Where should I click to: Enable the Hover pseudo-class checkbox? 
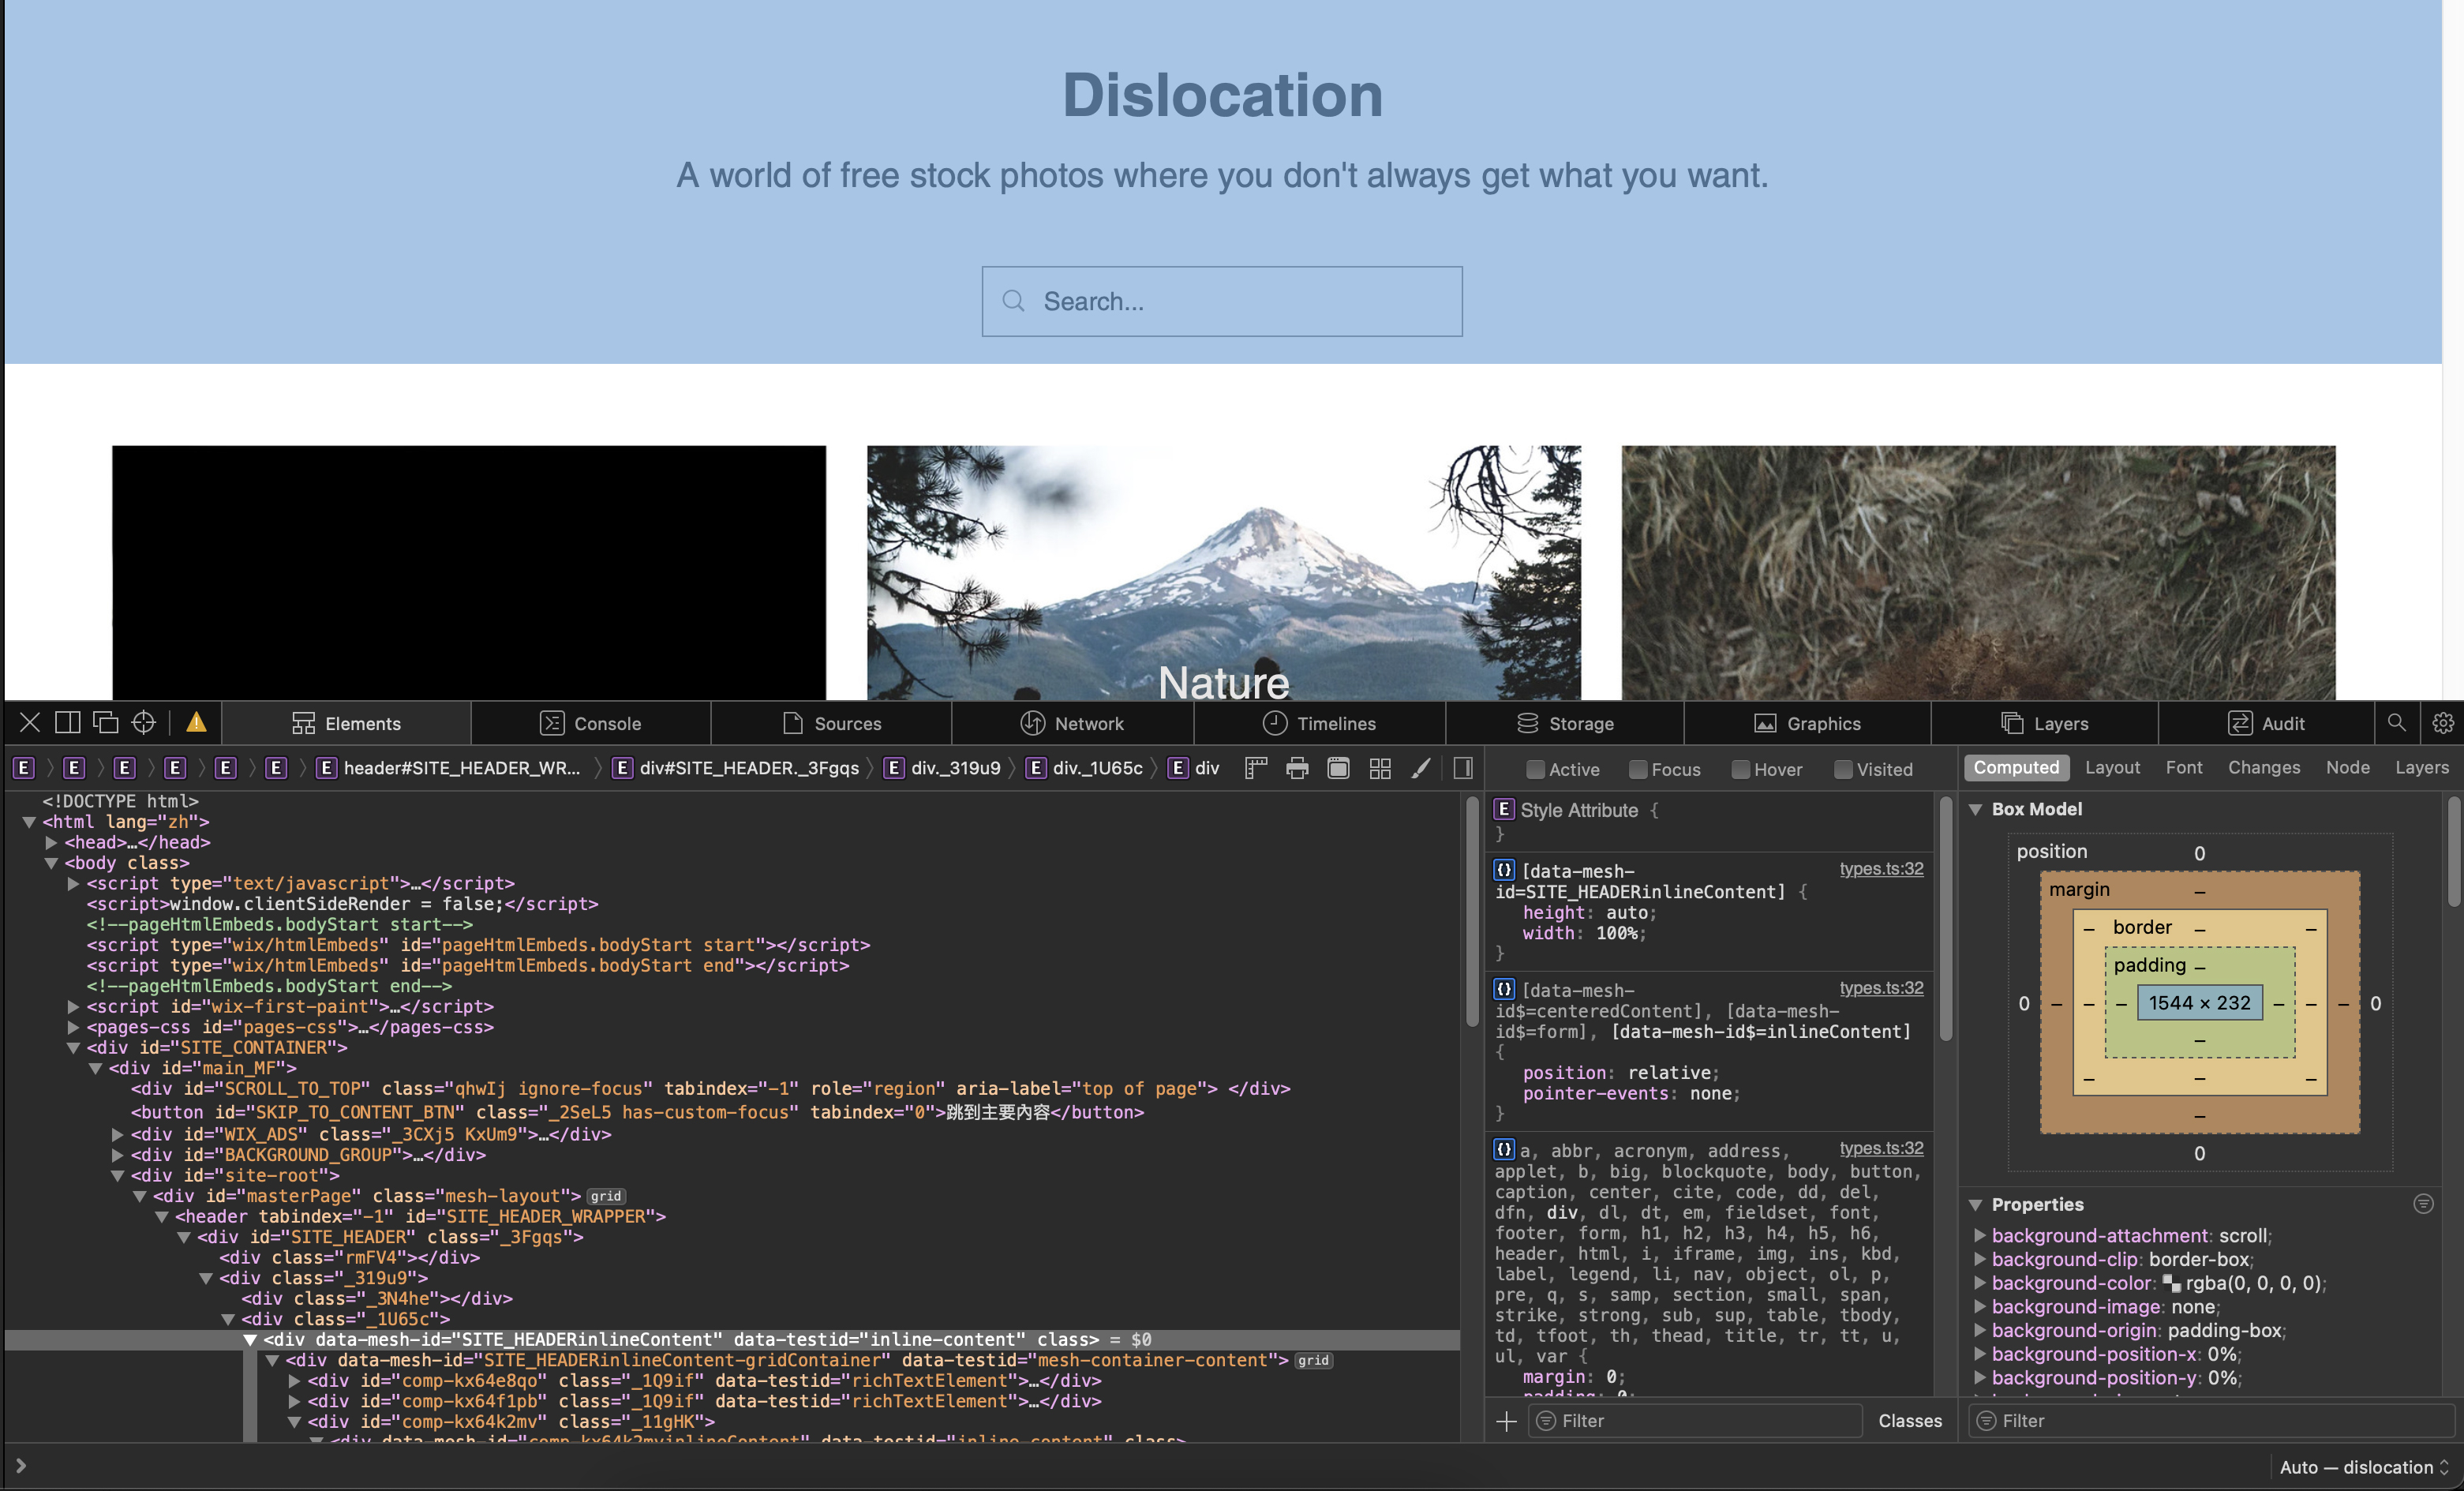1741,770
